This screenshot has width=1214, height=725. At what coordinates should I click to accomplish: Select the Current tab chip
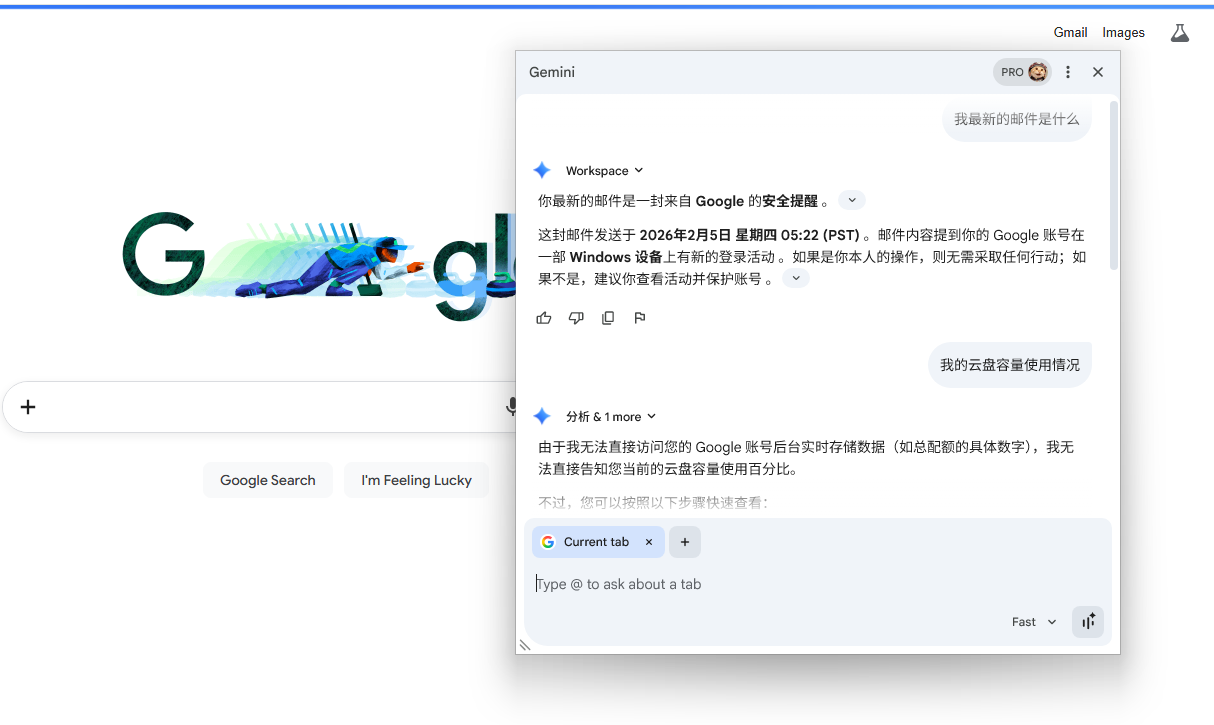[597, 542]
